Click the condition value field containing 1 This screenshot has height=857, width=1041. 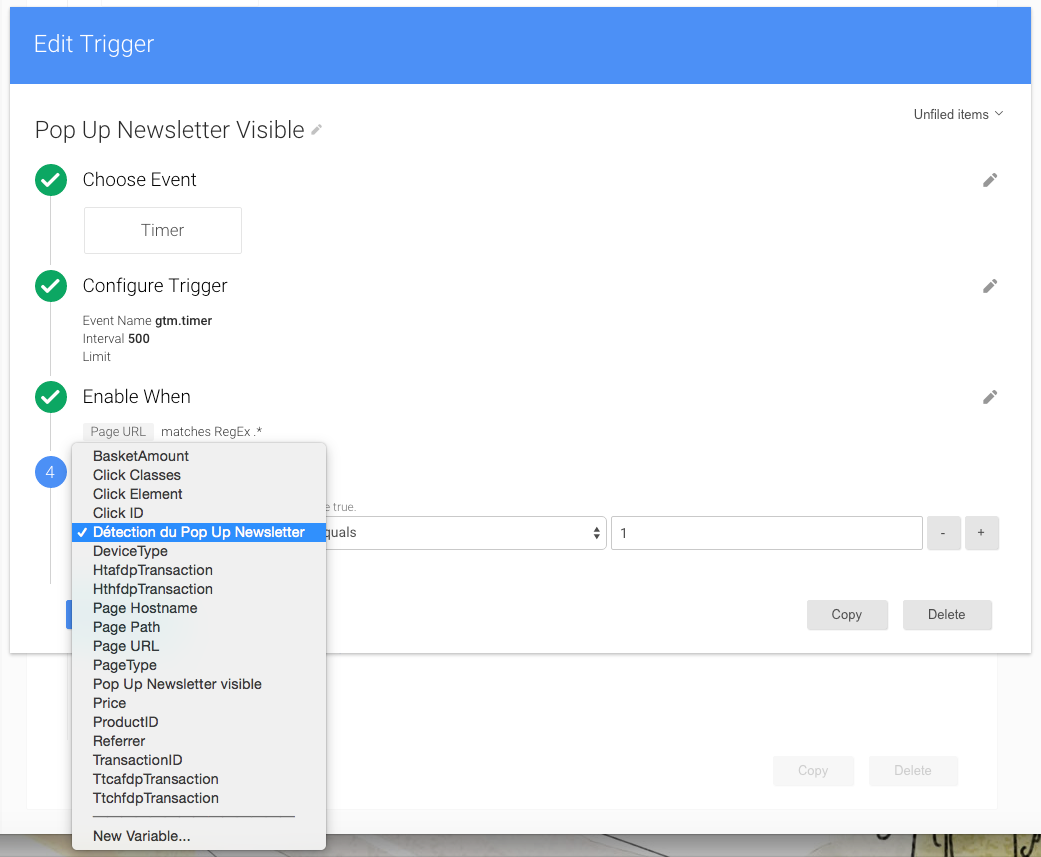pos(767,532)
